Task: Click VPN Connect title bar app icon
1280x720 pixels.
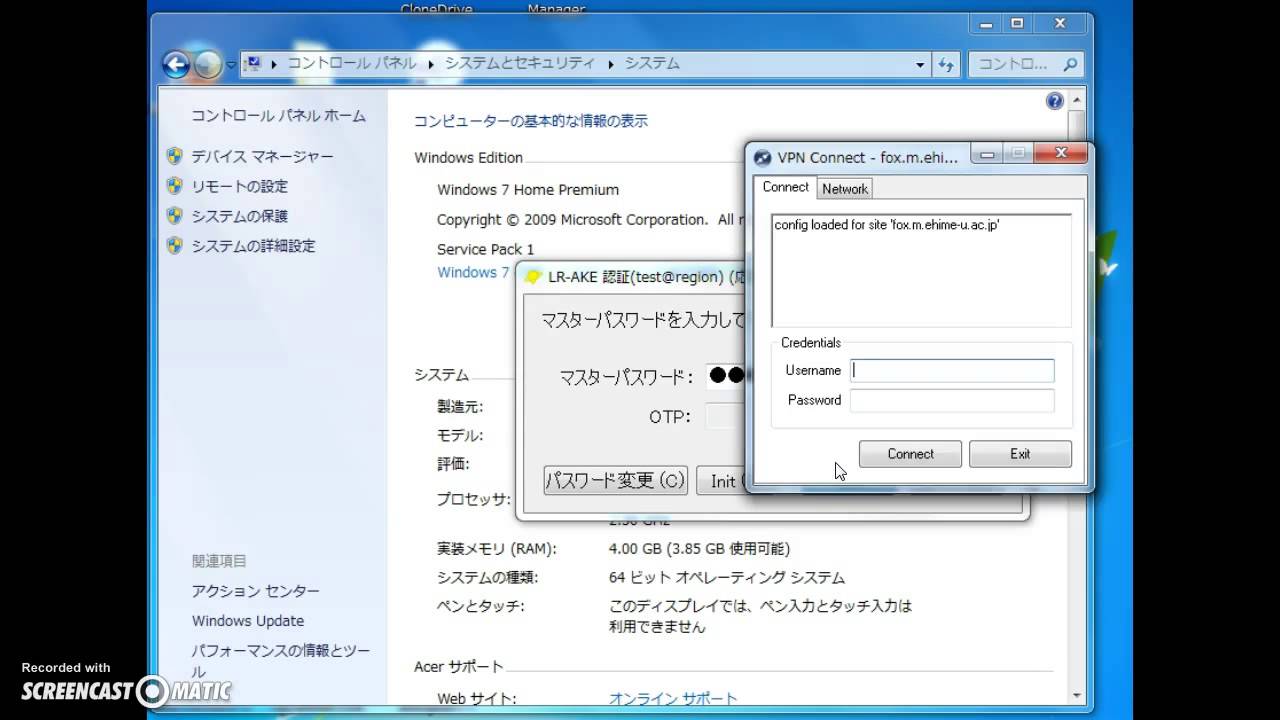Action: pyautogui.click(x=763, y=157)
